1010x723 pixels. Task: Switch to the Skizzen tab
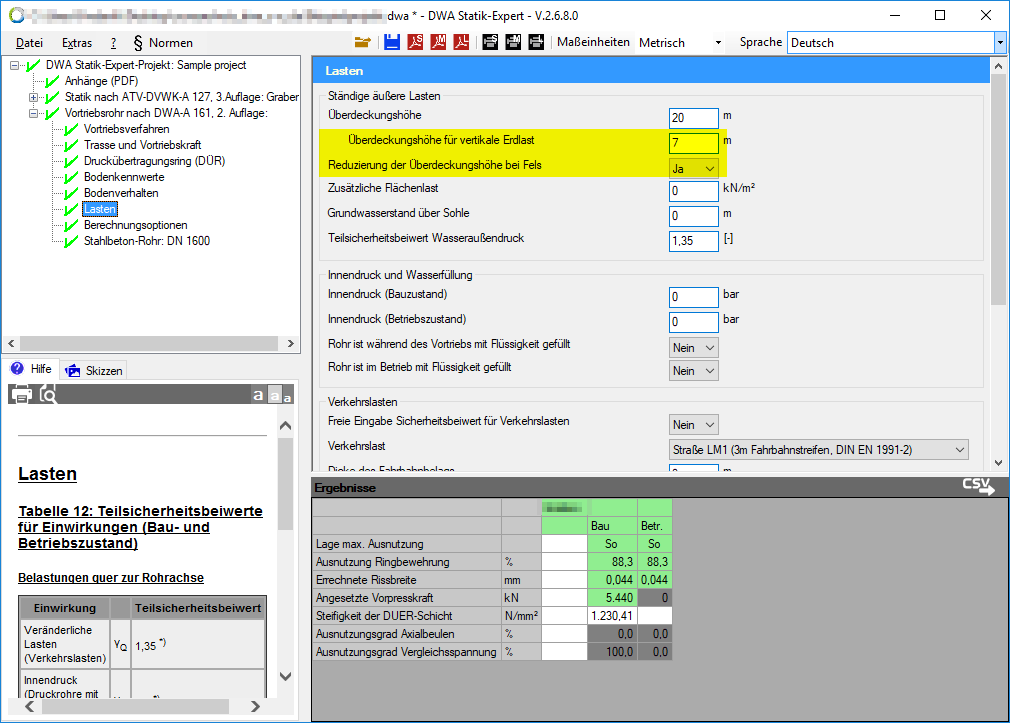(95, 370)
